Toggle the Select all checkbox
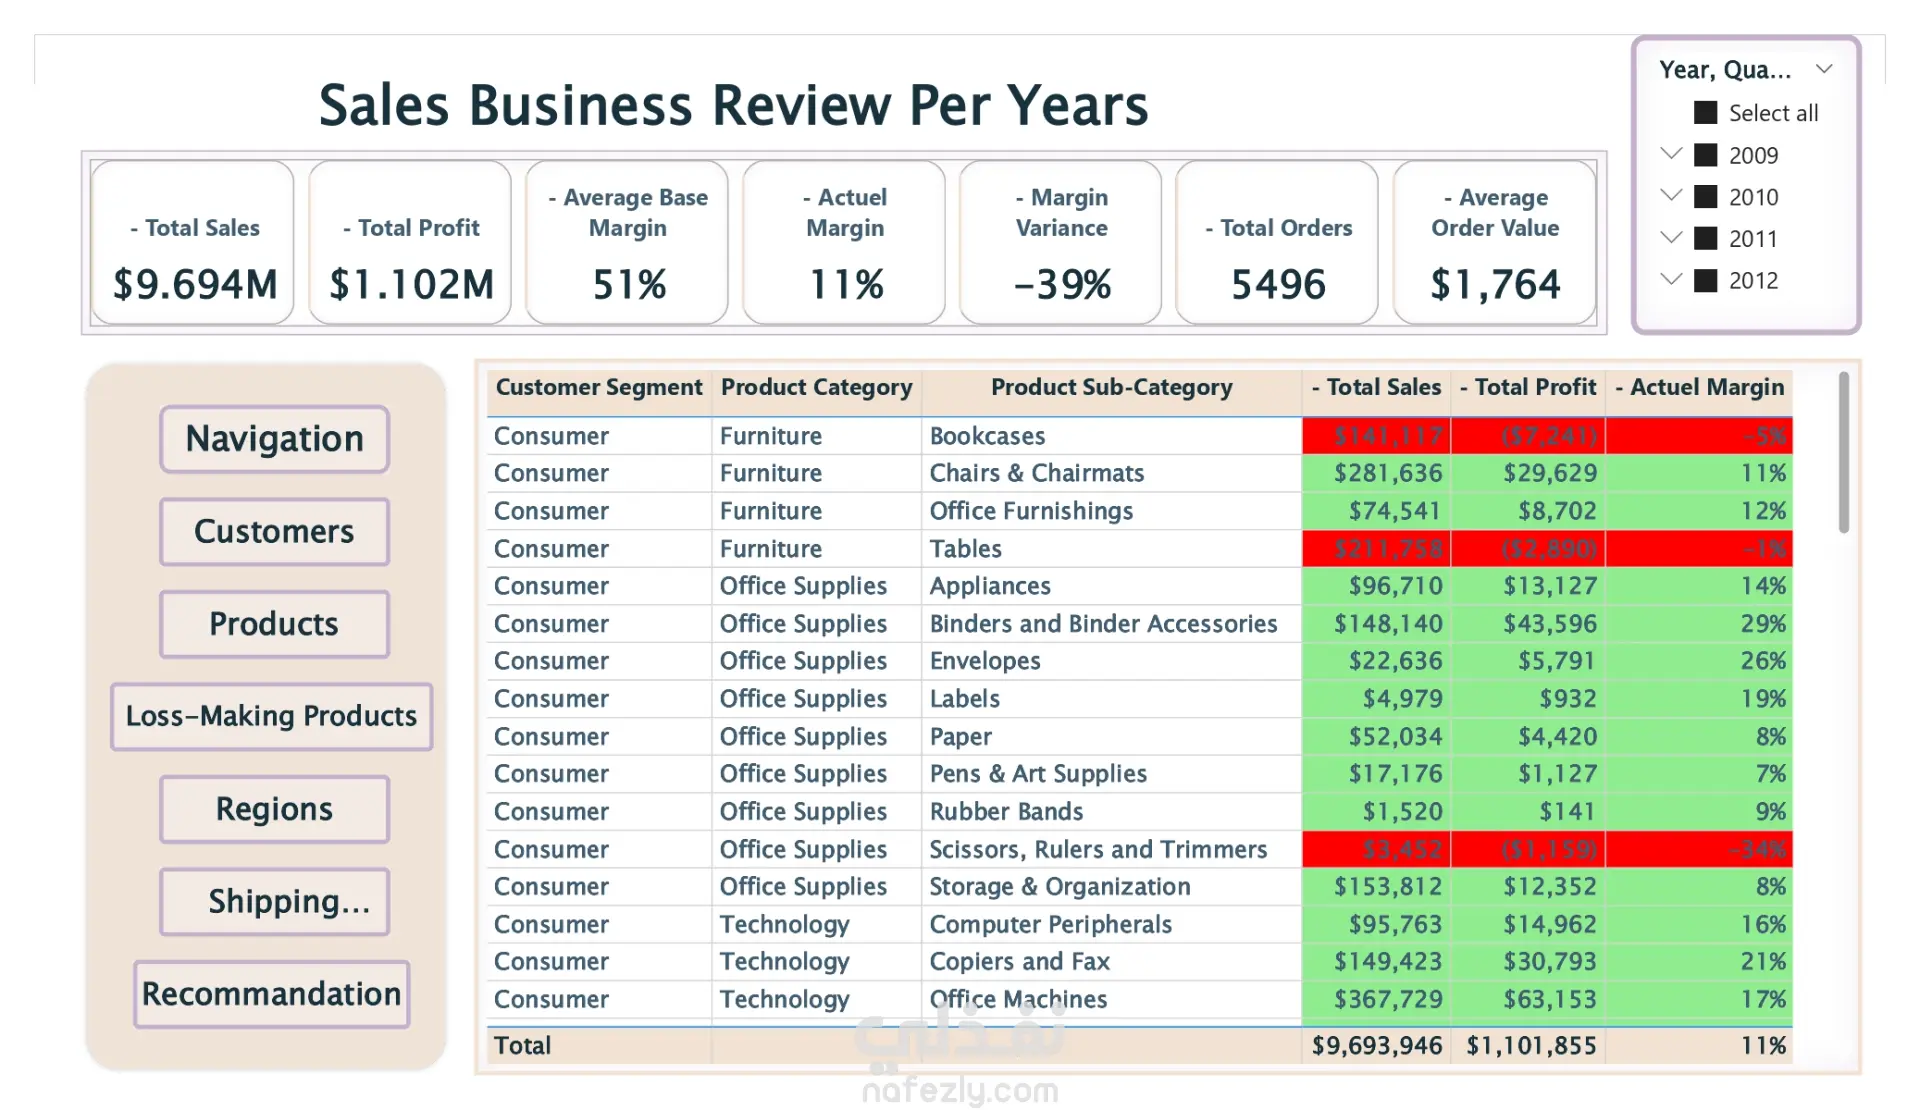The height and width of the screenshot is (1110, 1920). pos(1705,113)
